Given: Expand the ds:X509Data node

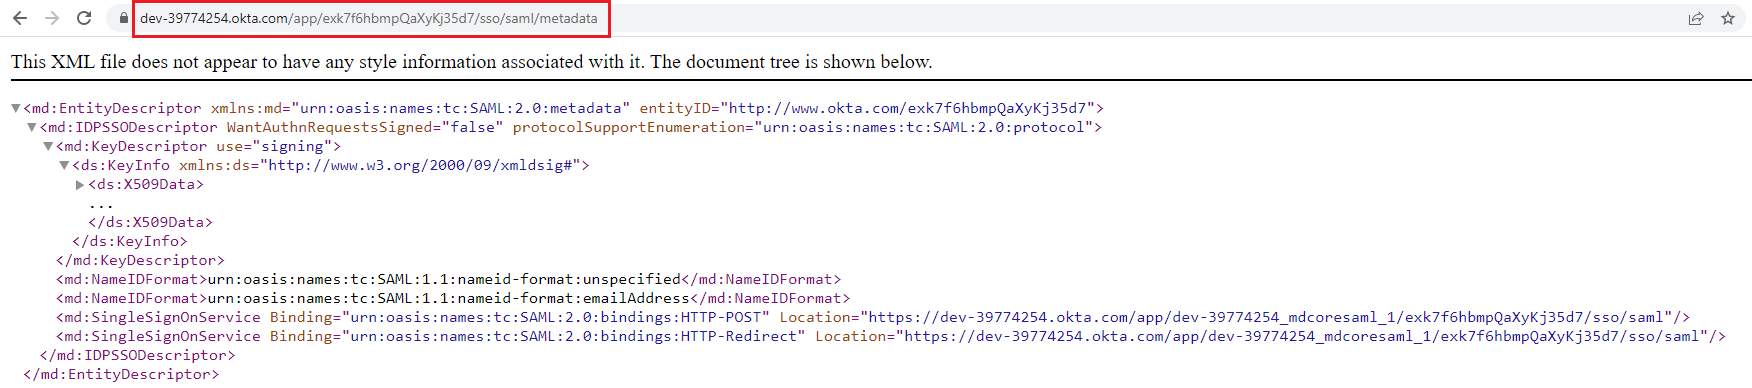Looking at the screenshot, I should [x=80, y=184].
